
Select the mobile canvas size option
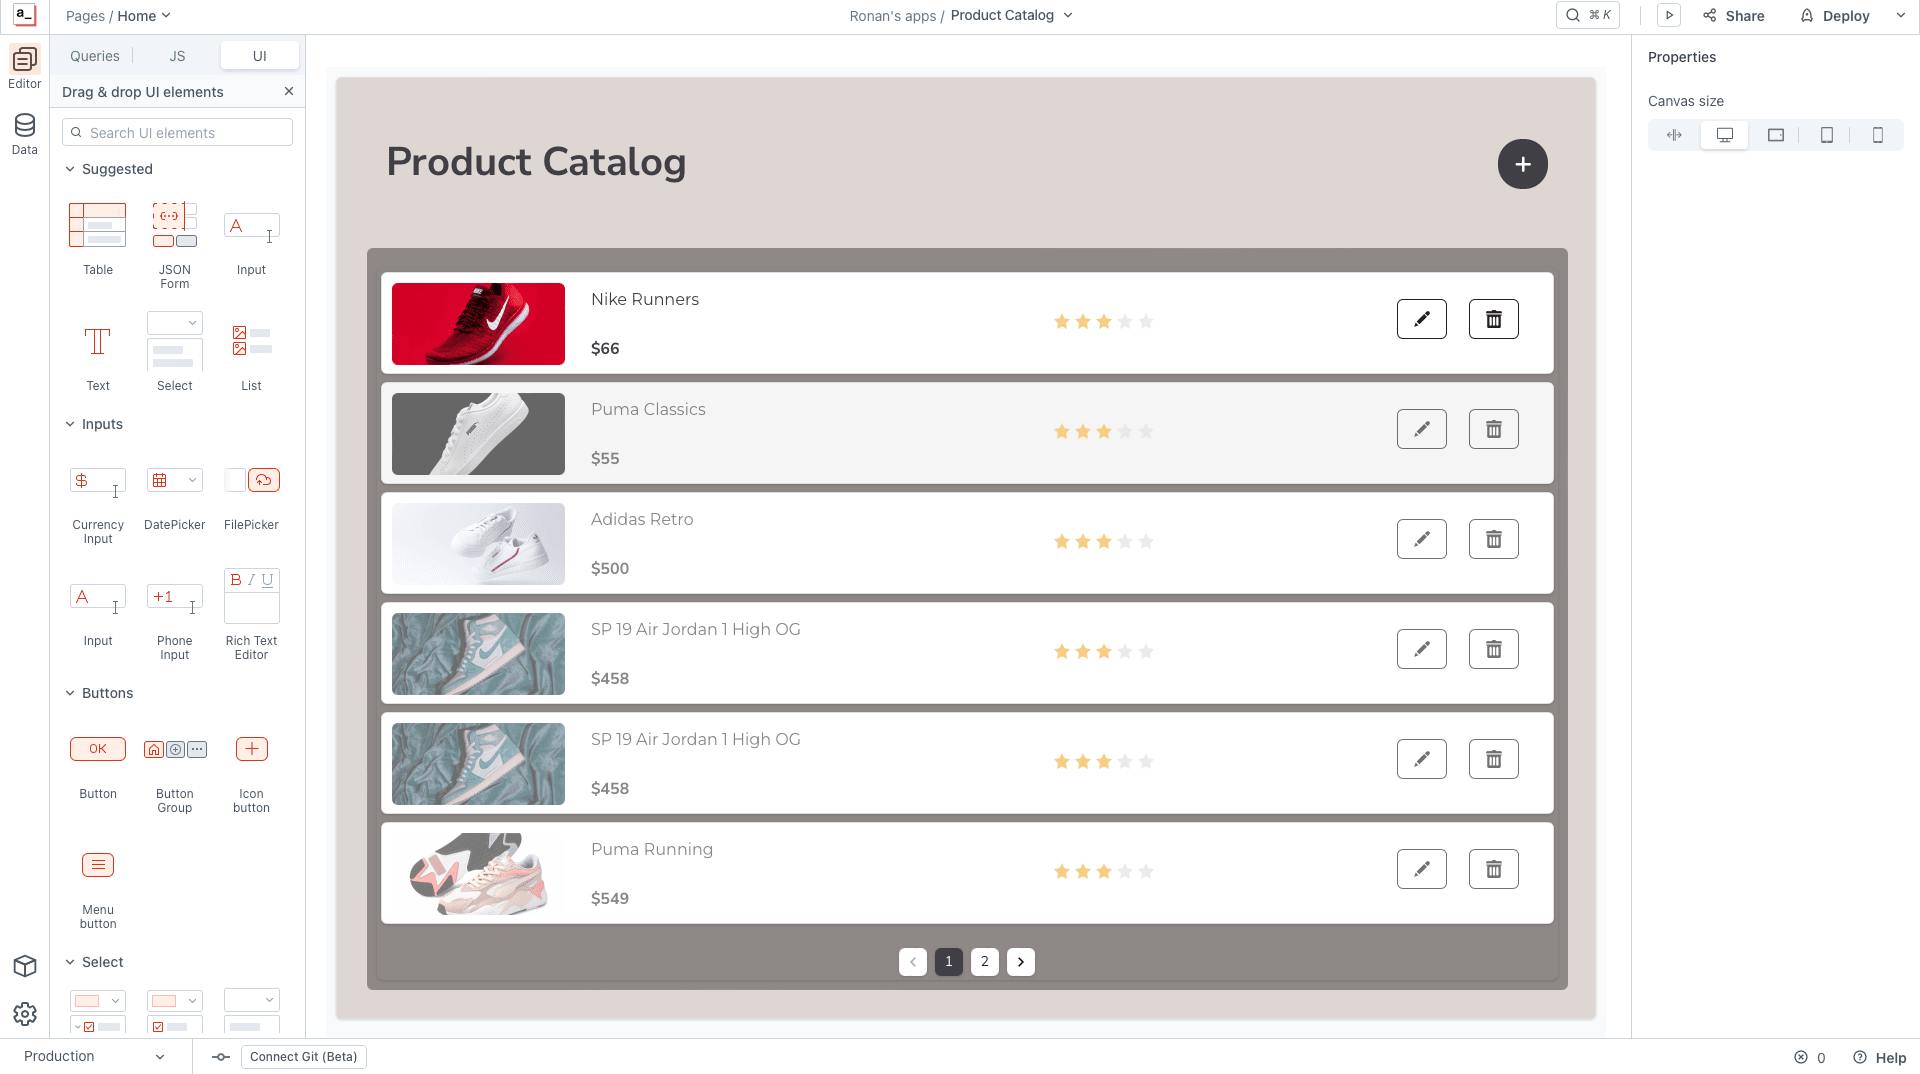[x=1877, y=135]
